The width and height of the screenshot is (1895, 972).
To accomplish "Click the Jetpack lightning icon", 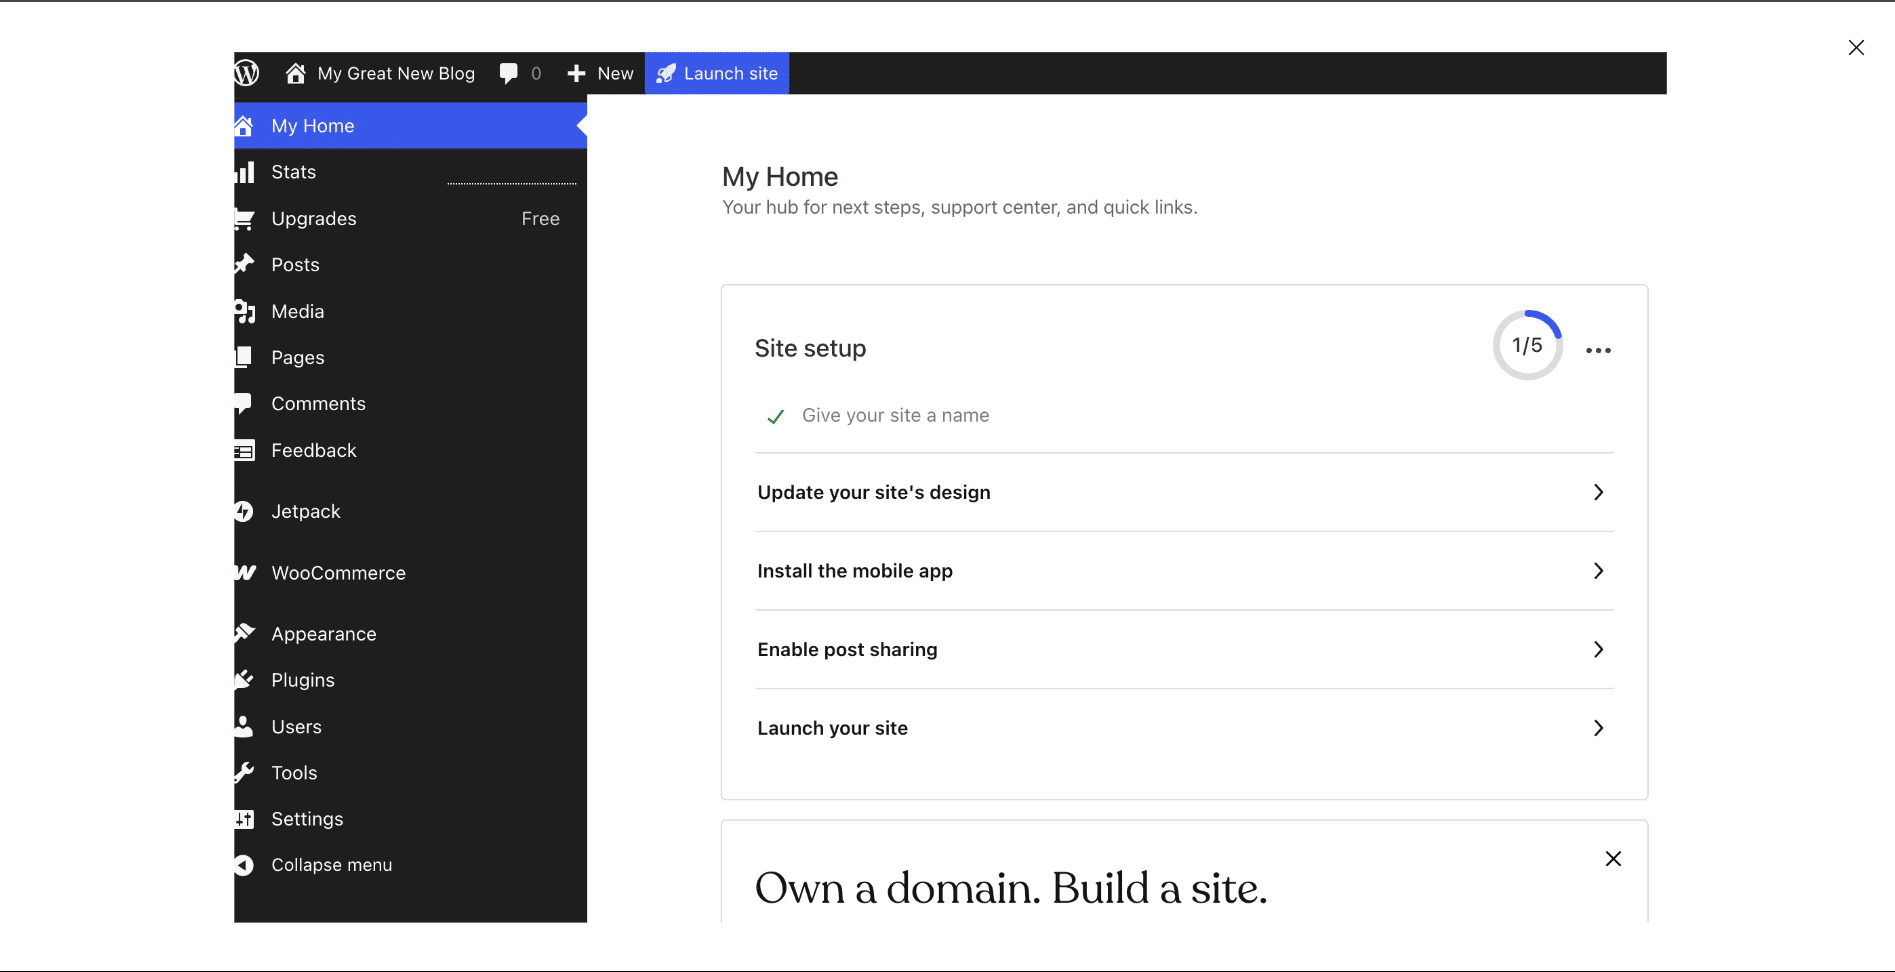I will [x=244, y=511].
